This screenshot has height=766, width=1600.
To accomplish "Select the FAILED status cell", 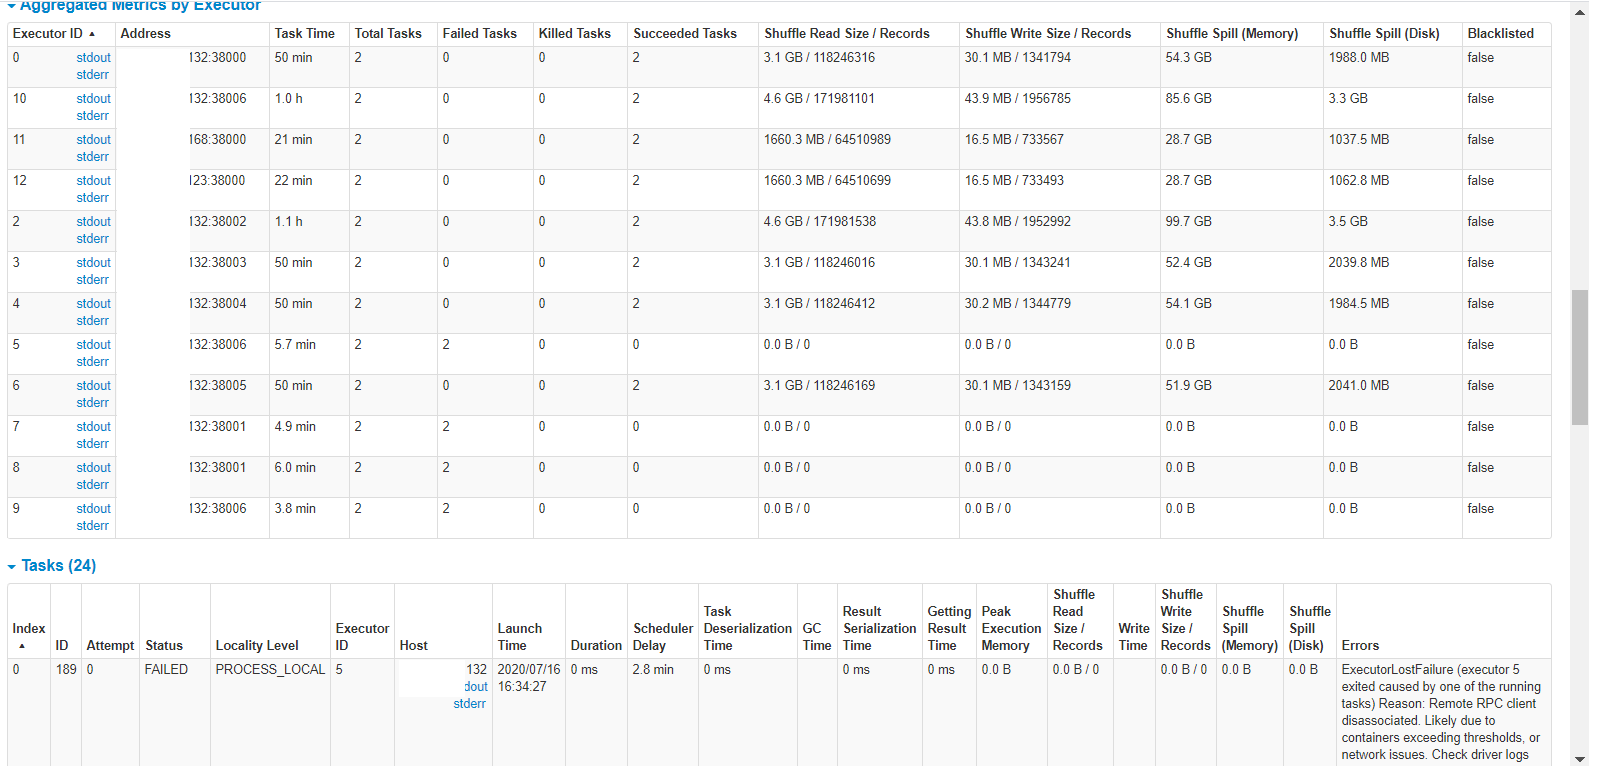I will point(166,670).
